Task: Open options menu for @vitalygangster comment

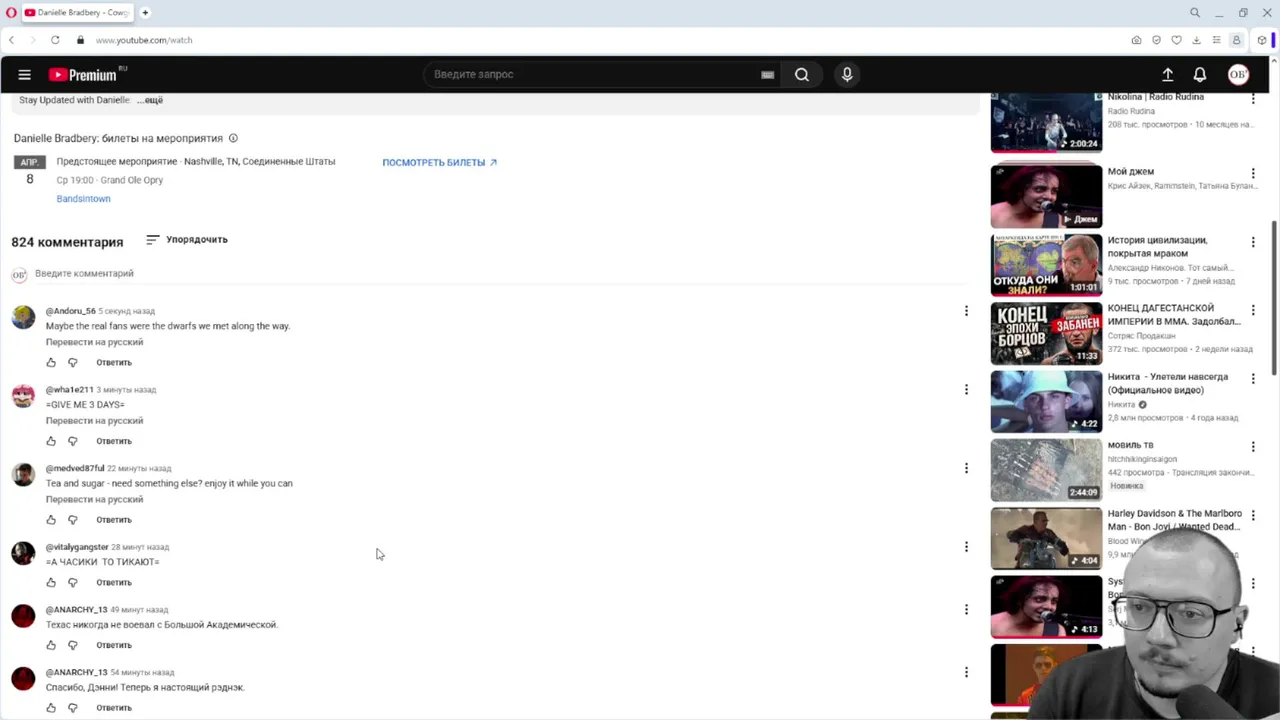Action: point(966,547)
